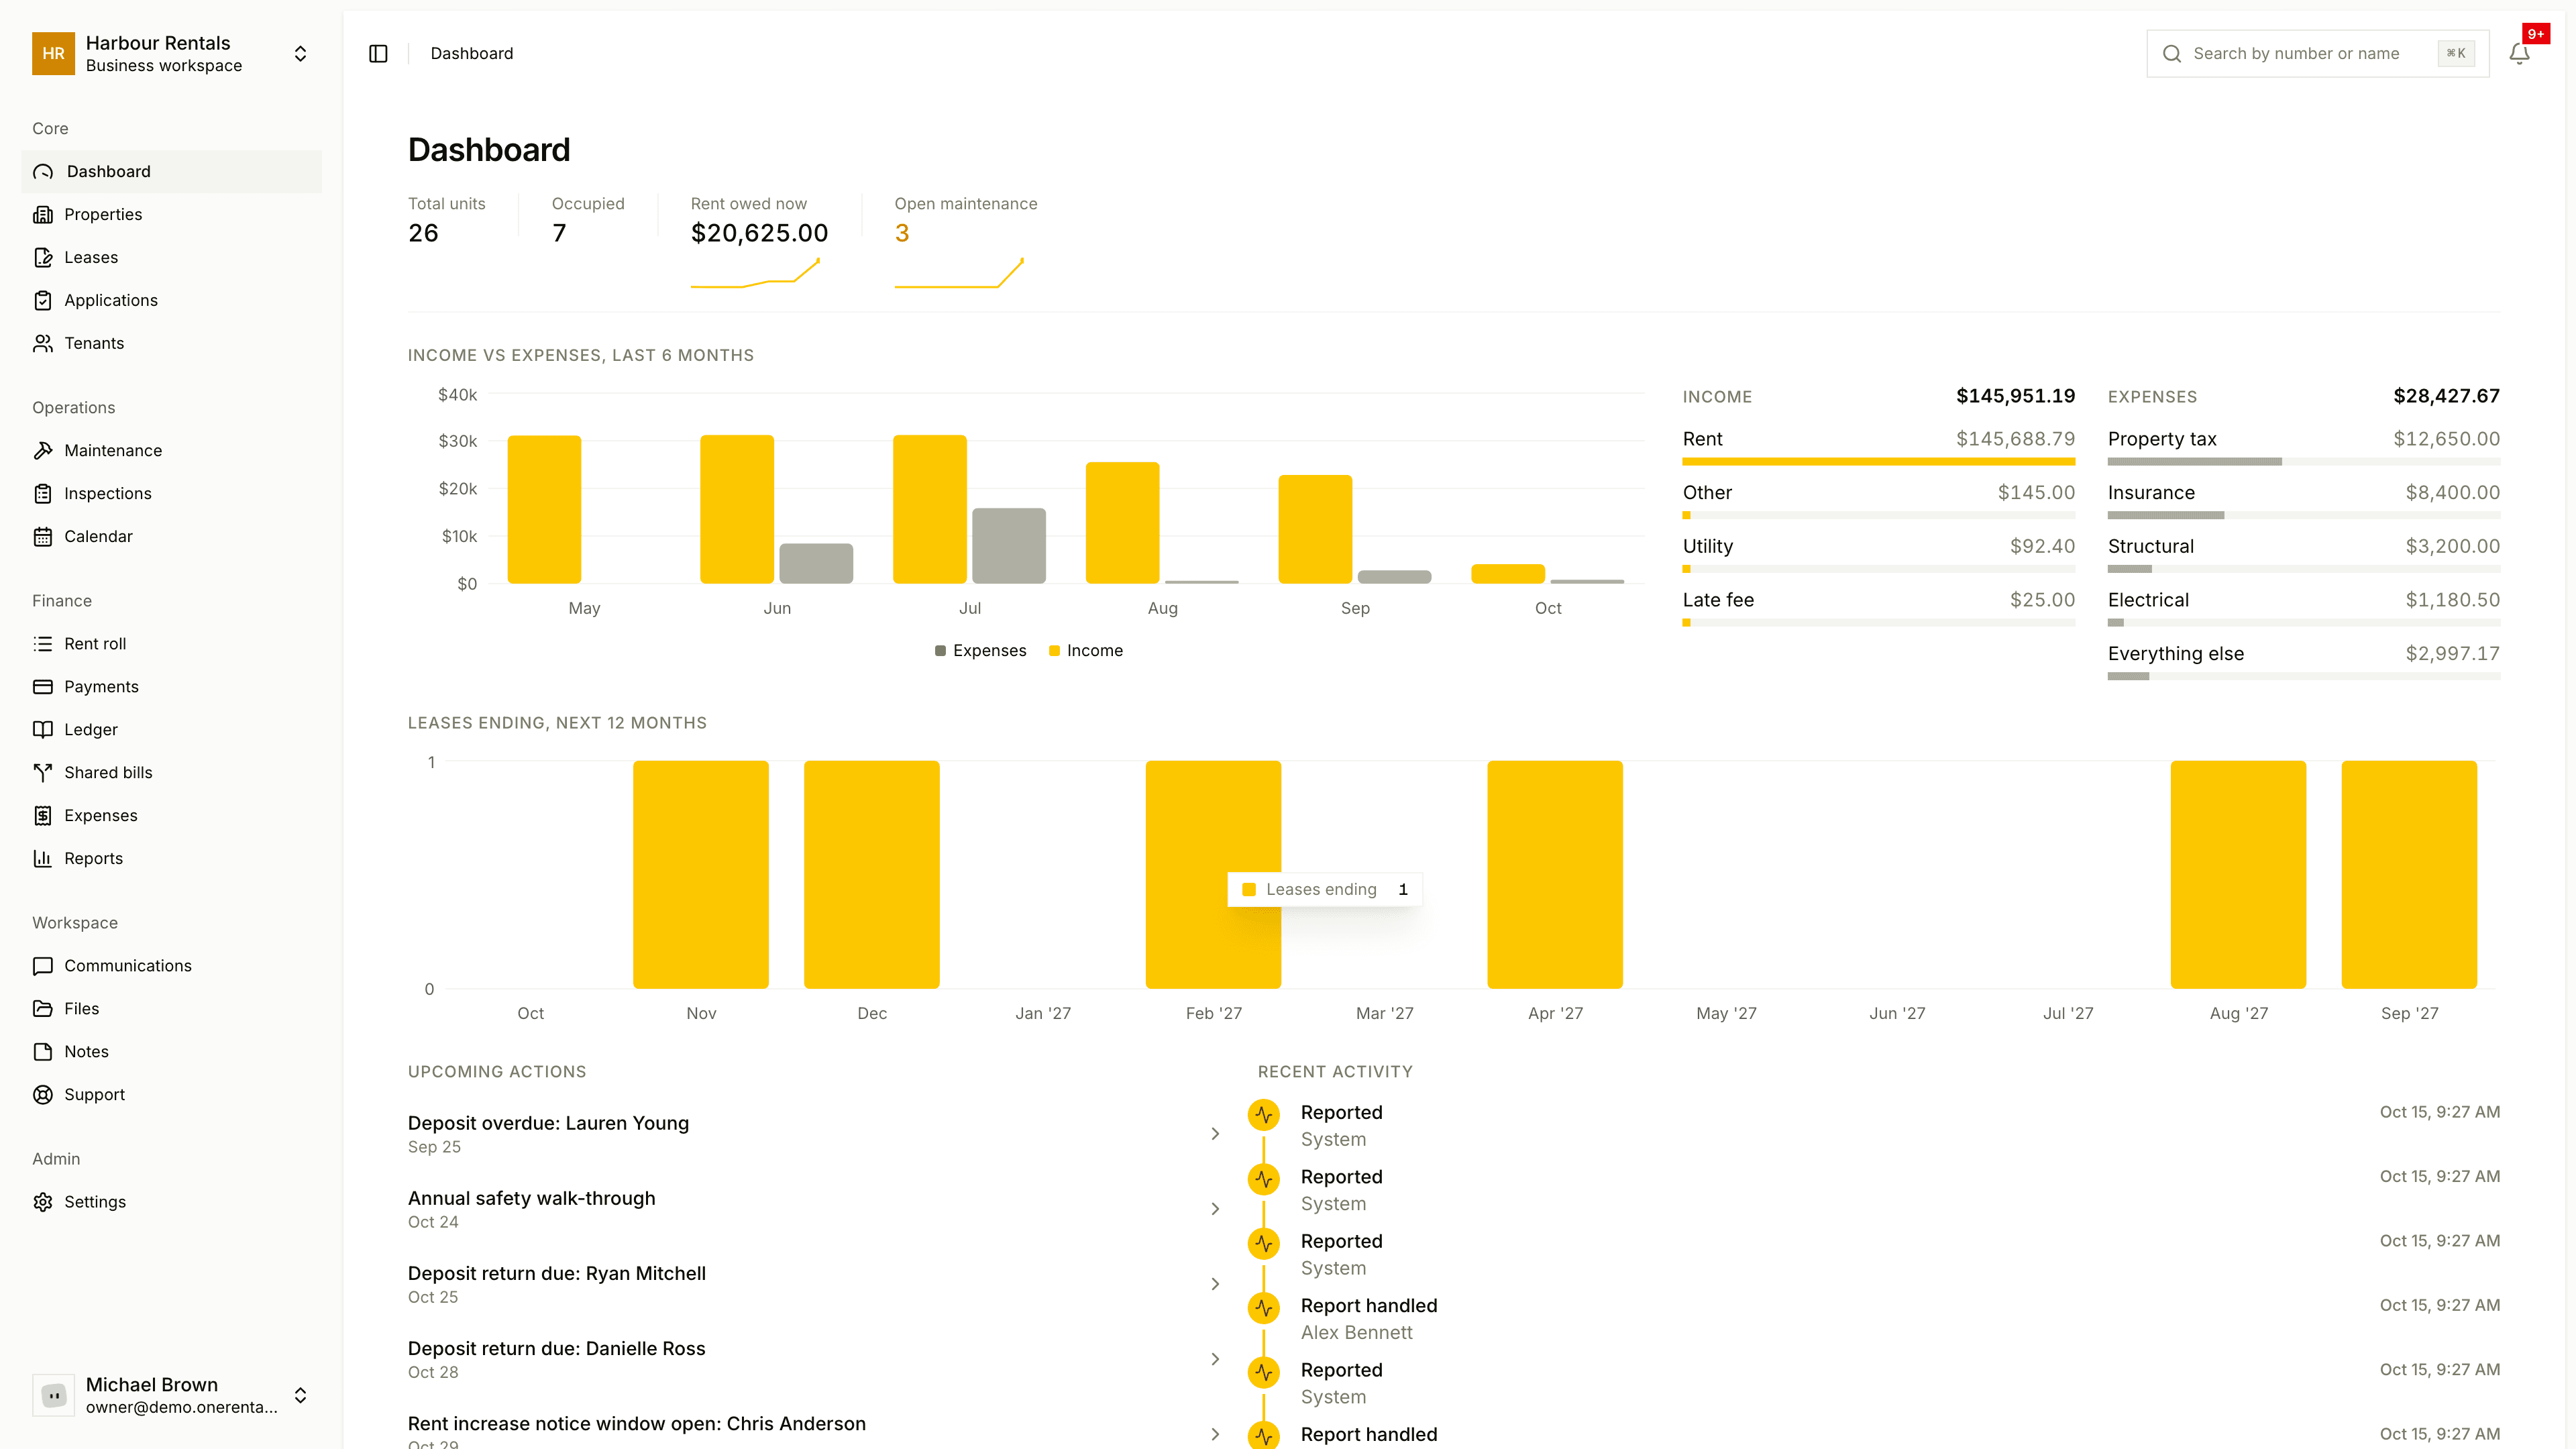Viewport: 2576px width, 1449px height.
Task: Open chevron for Annual safety walk-through
Action: click(1215, 1208)
